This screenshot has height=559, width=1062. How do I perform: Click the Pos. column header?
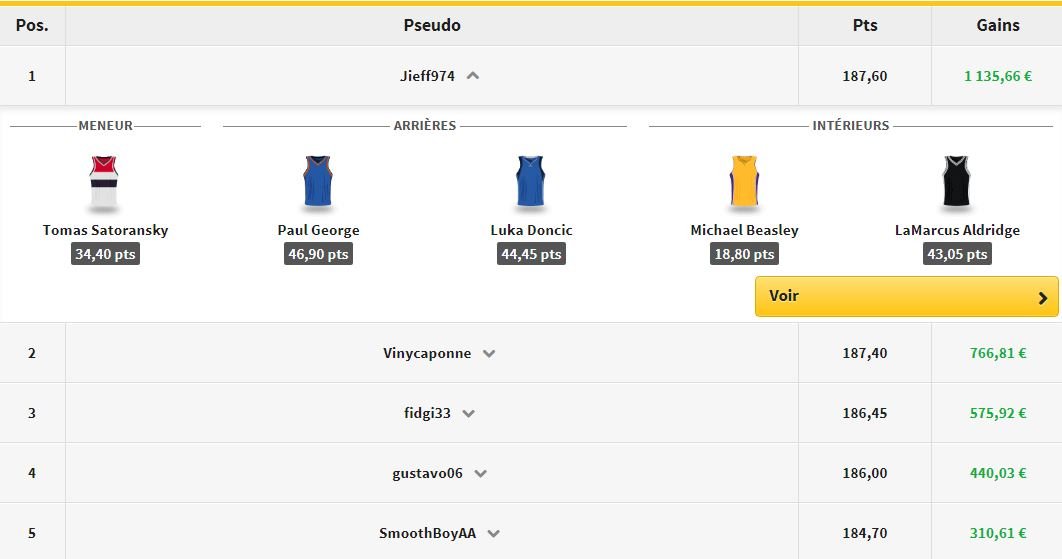32,25
